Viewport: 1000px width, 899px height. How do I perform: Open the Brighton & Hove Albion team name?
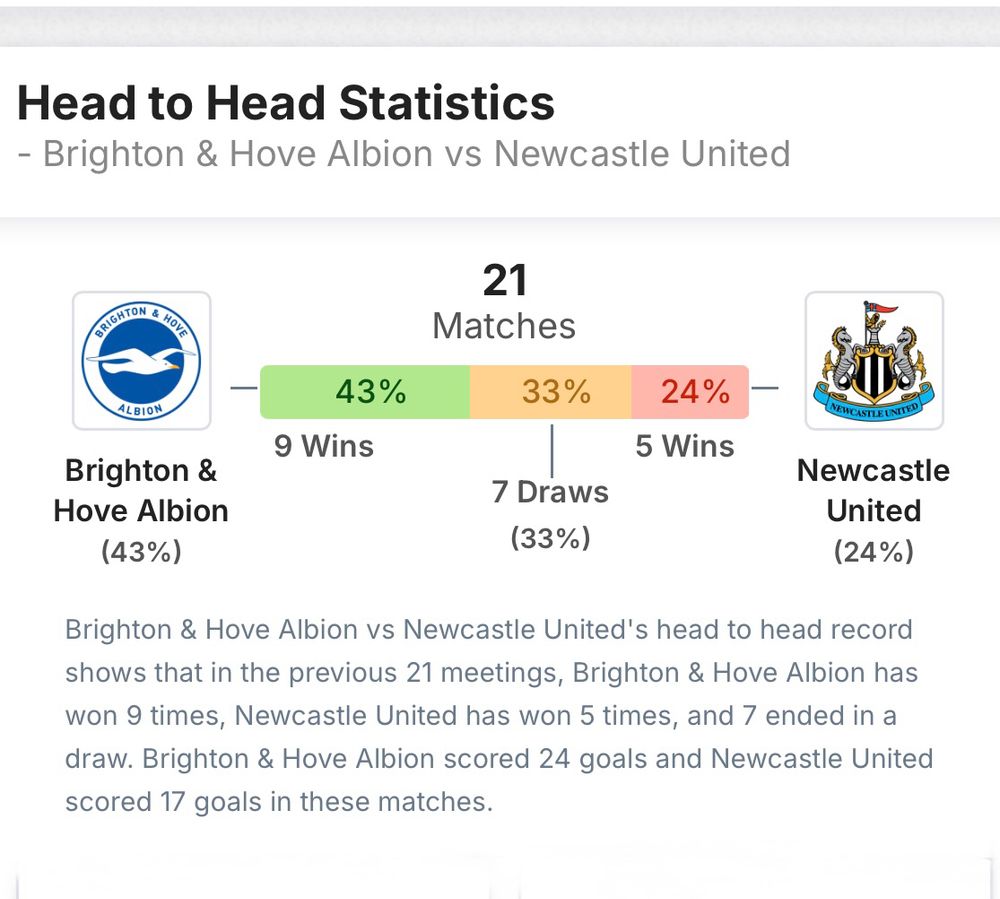pyautogui.click(x=141, y=490)
